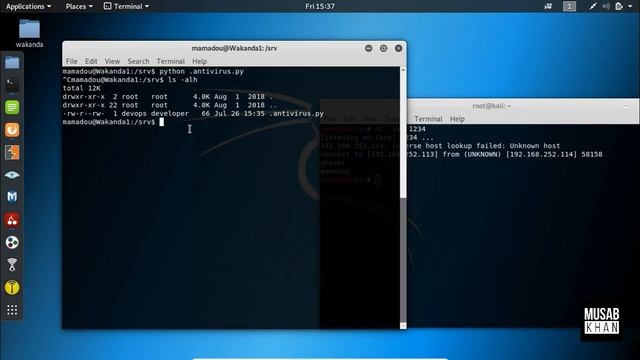Click the 'python .antivirus.py' command text
Viewport: 640px width, 360px height.
202,71
